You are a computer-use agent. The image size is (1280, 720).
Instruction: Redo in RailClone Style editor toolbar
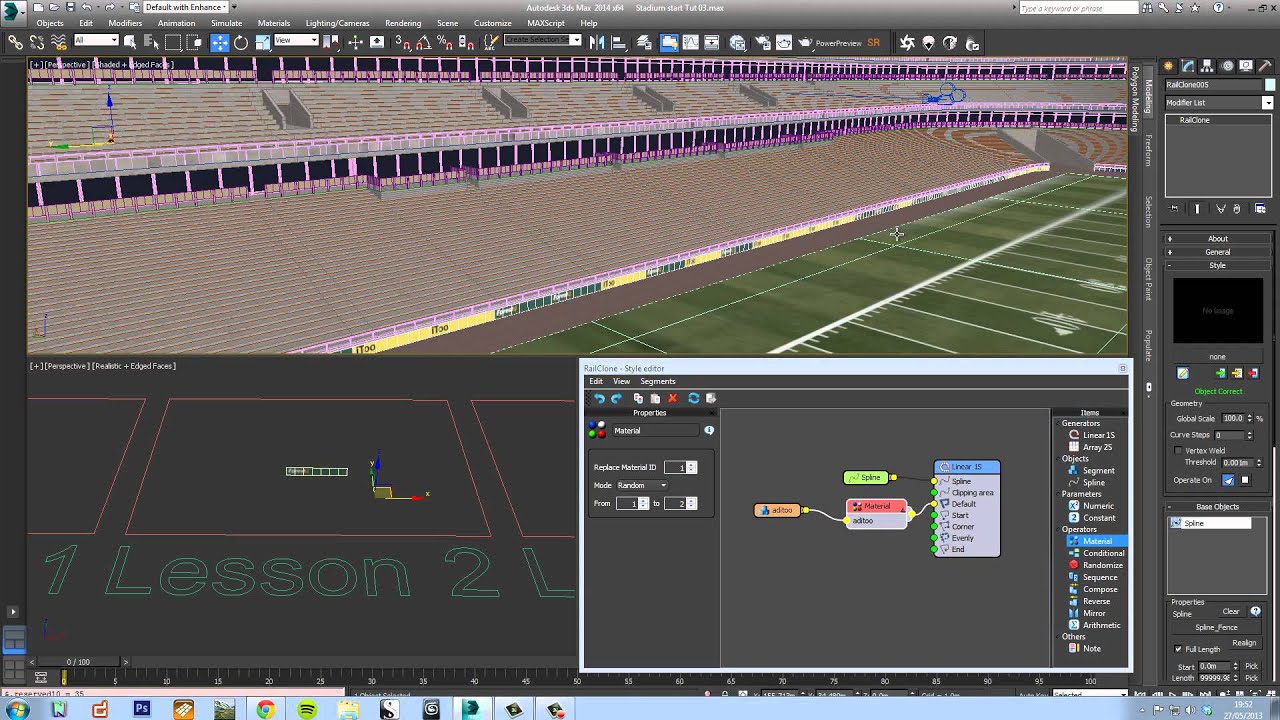click(x=616, y=398)
